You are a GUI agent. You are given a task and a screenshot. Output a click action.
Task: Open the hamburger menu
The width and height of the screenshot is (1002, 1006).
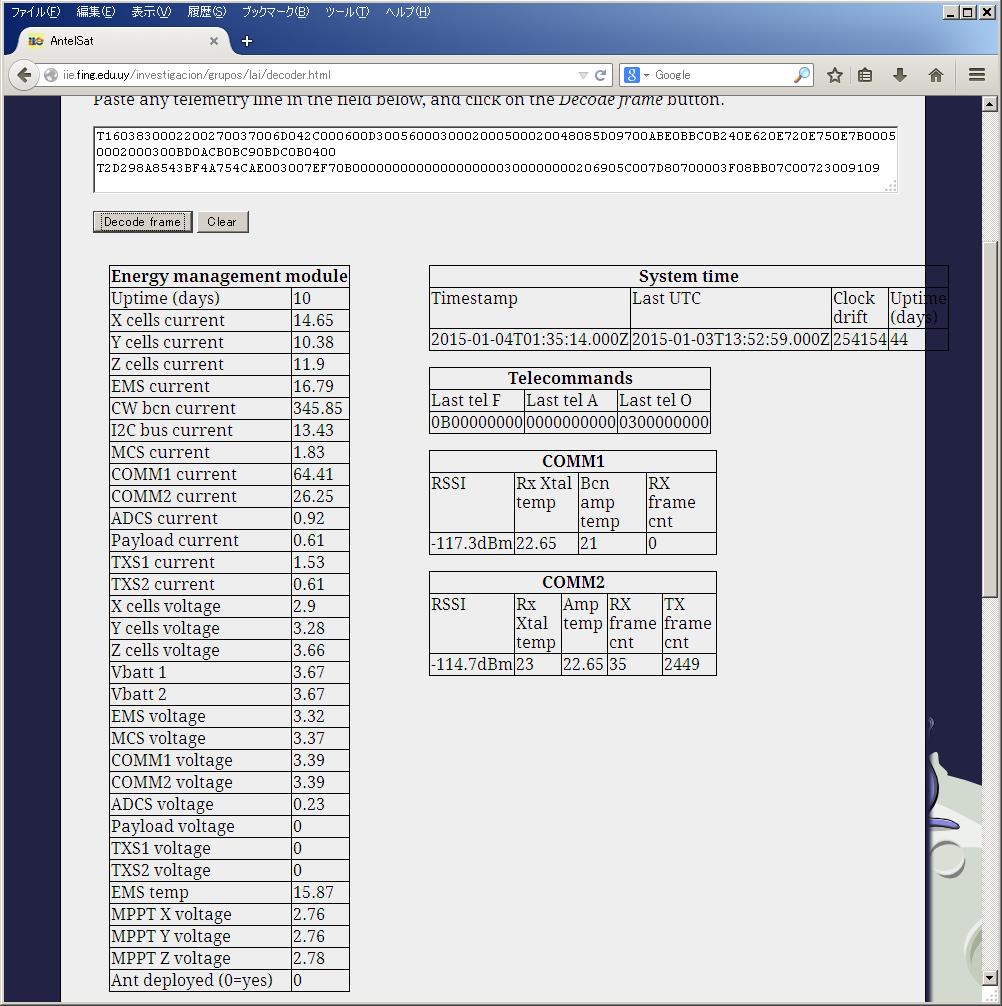[x=976, y=75]
